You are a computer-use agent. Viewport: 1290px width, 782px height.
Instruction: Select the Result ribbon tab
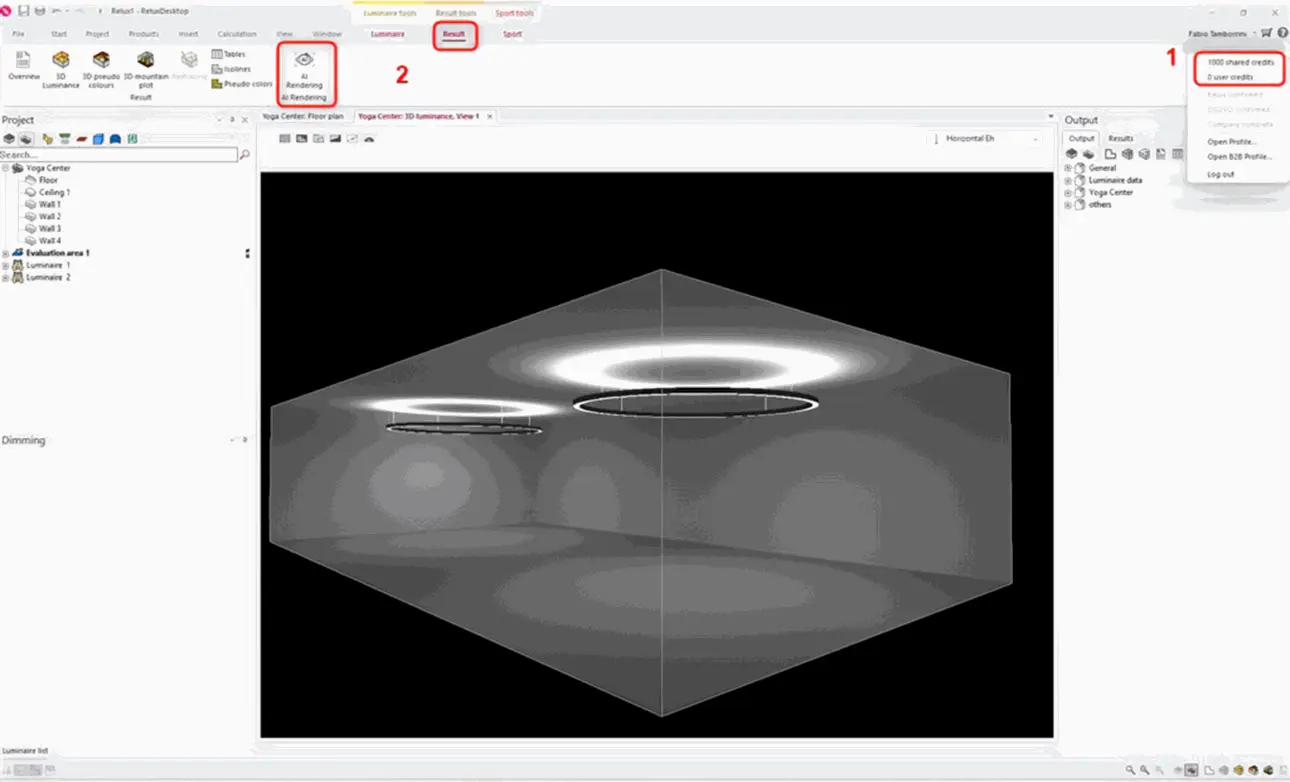(x=454, y=34)
